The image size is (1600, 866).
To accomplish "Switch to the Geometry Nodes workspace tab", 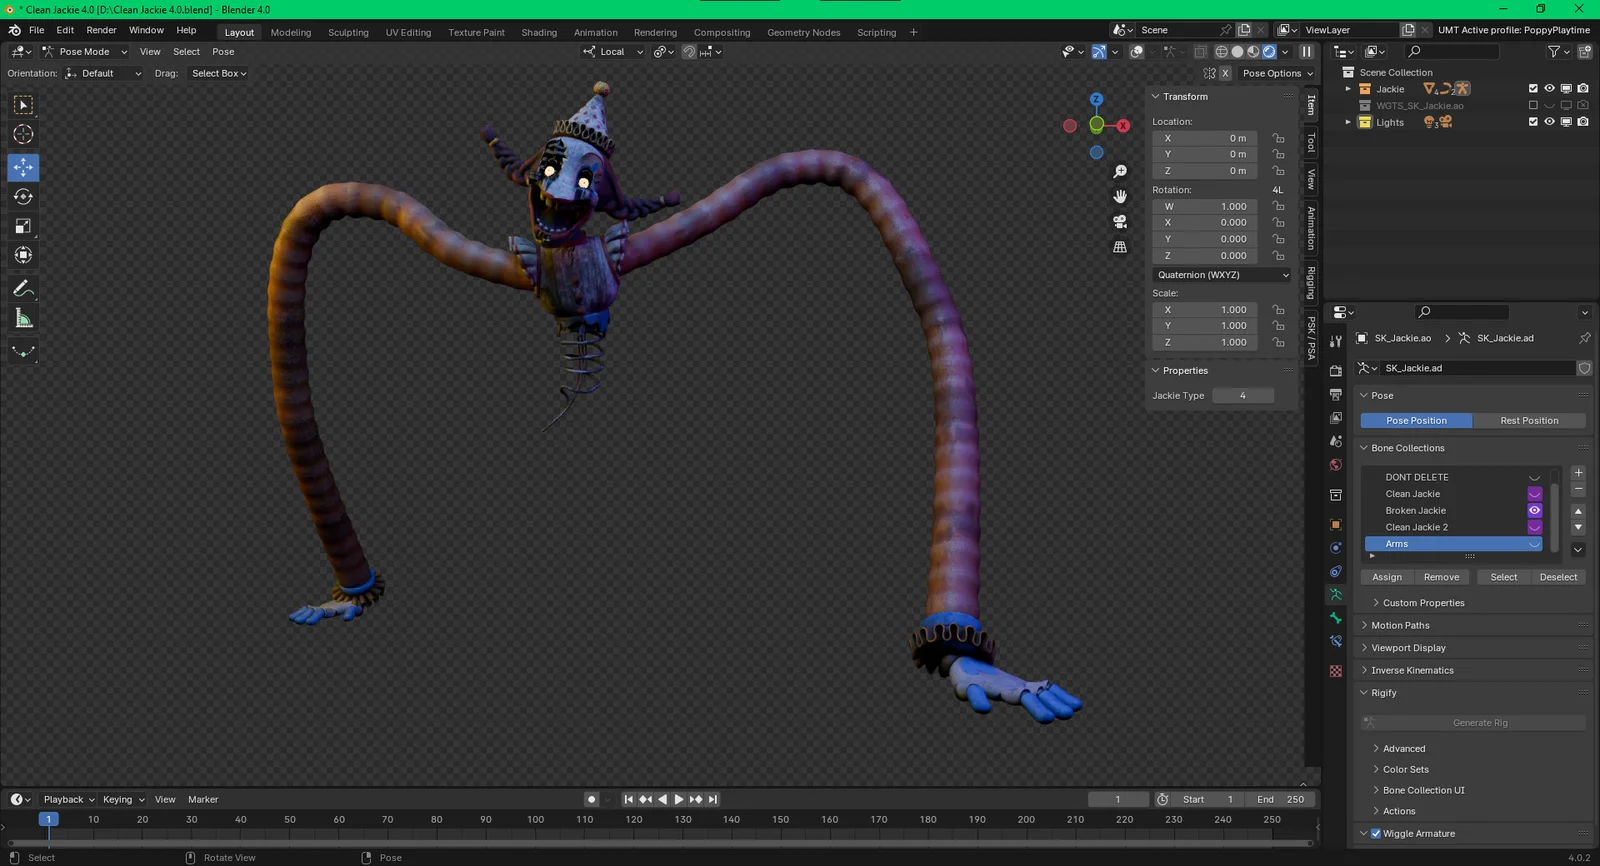I will click(803, 32).
